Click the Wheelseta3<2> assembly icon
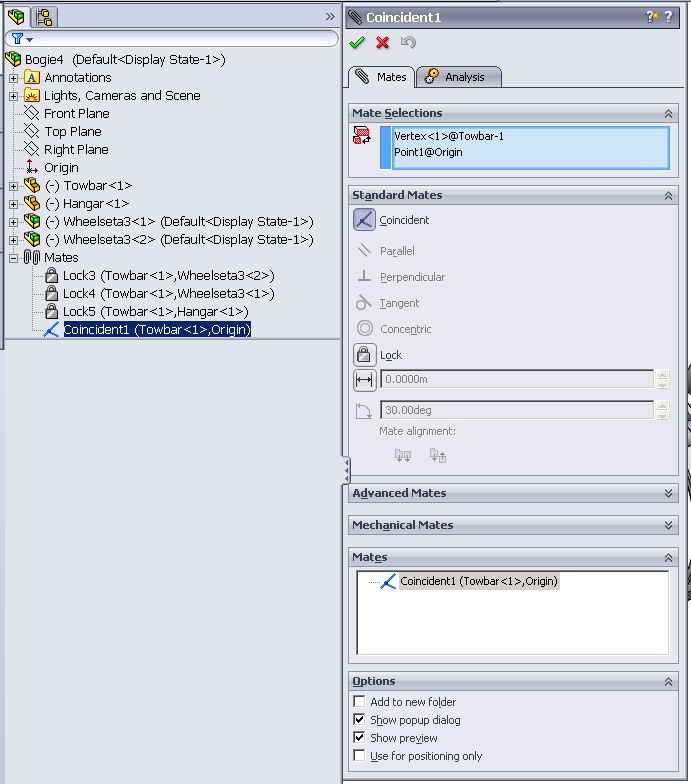Image resolution: width=691 pixels, height=784 pixels. (x=32, y=240)
